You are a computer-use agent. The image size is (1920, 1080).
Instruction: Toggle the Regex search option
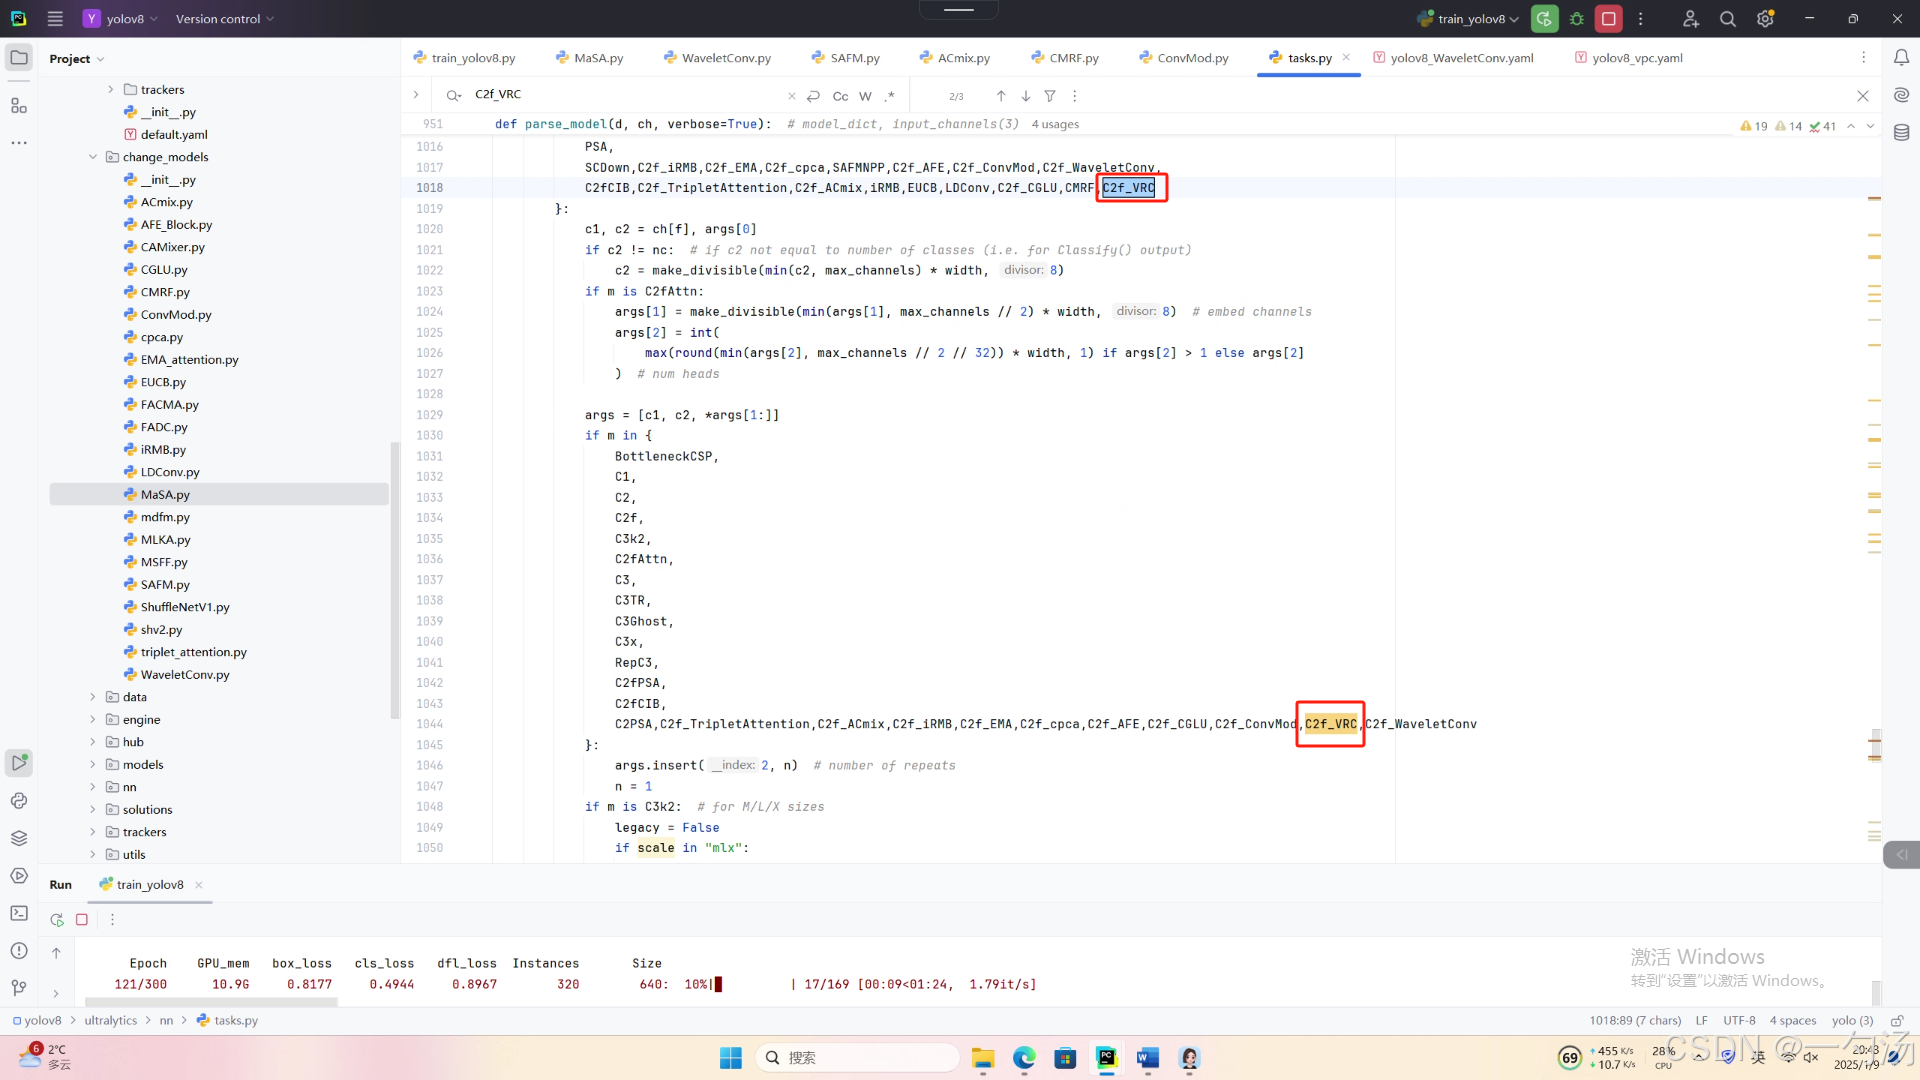pos(890,96)
